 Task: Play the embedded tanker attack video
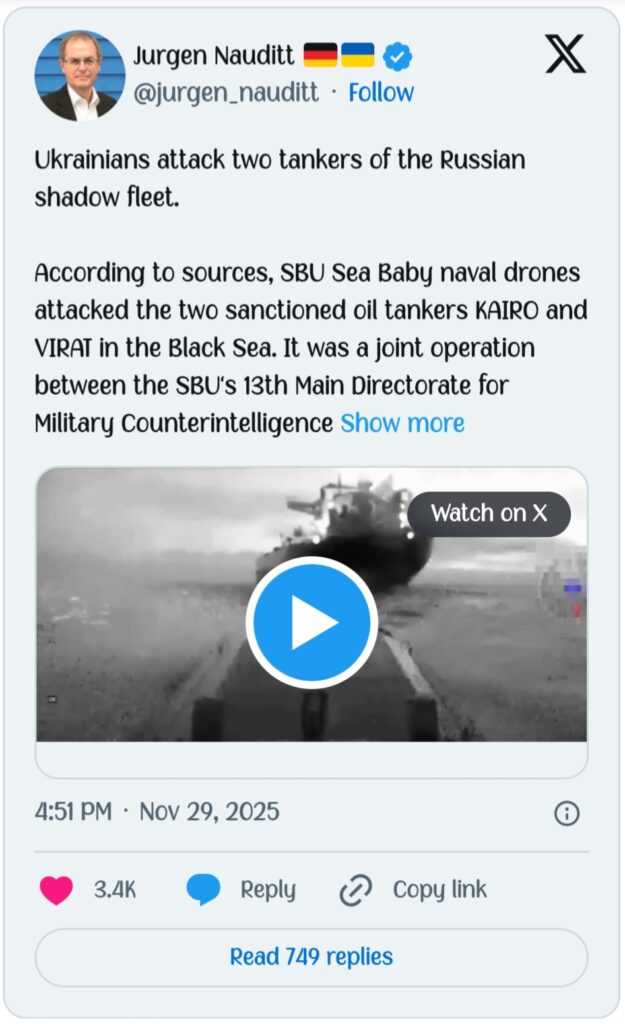(x=311, y=622)
